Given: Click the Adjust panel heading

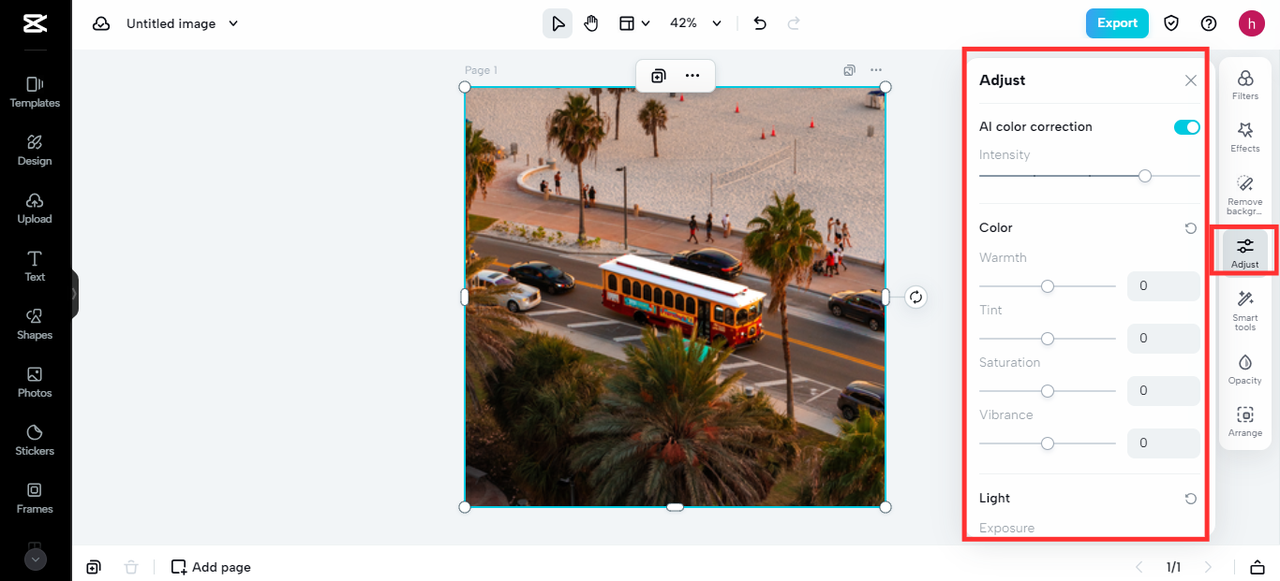Looking at the screenshot, I should click(1002, 80).
